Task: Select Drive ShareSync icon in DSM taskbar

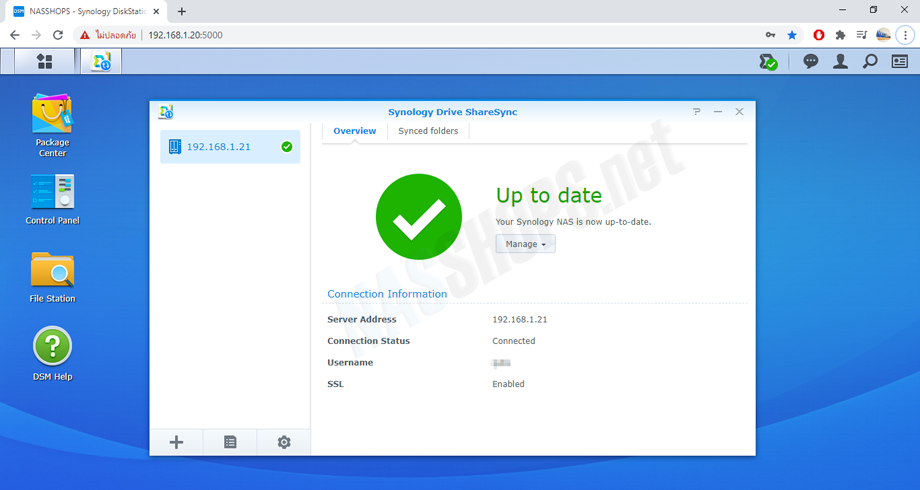Action: point(101,62)
